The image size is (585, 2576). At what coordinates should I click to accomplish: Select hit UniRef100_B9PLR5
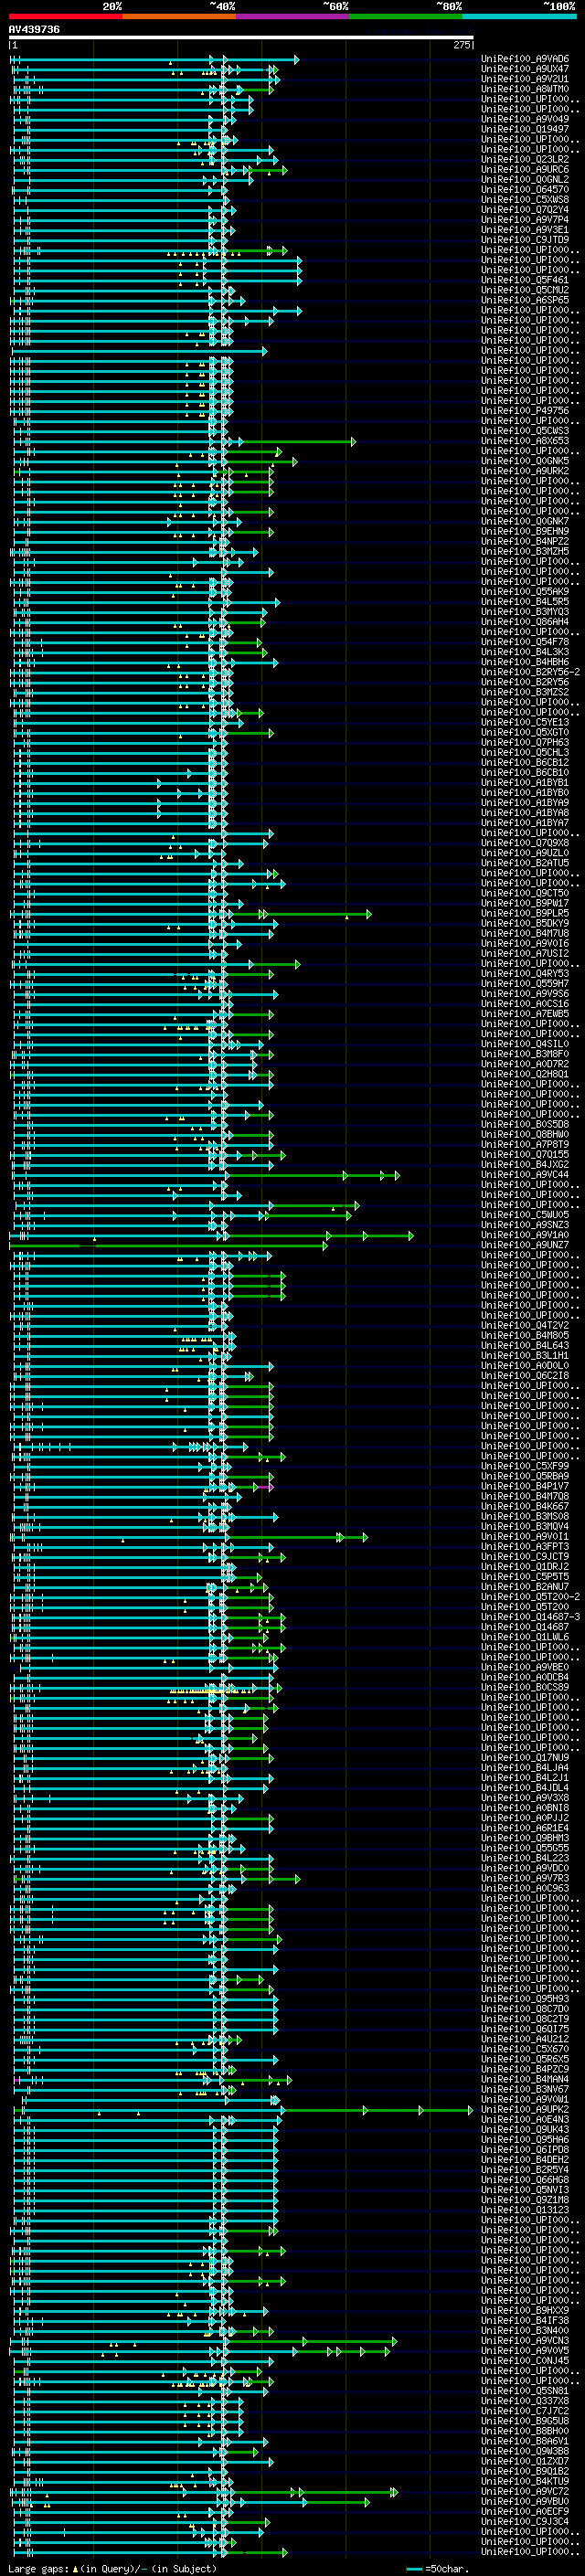point(525,913)
